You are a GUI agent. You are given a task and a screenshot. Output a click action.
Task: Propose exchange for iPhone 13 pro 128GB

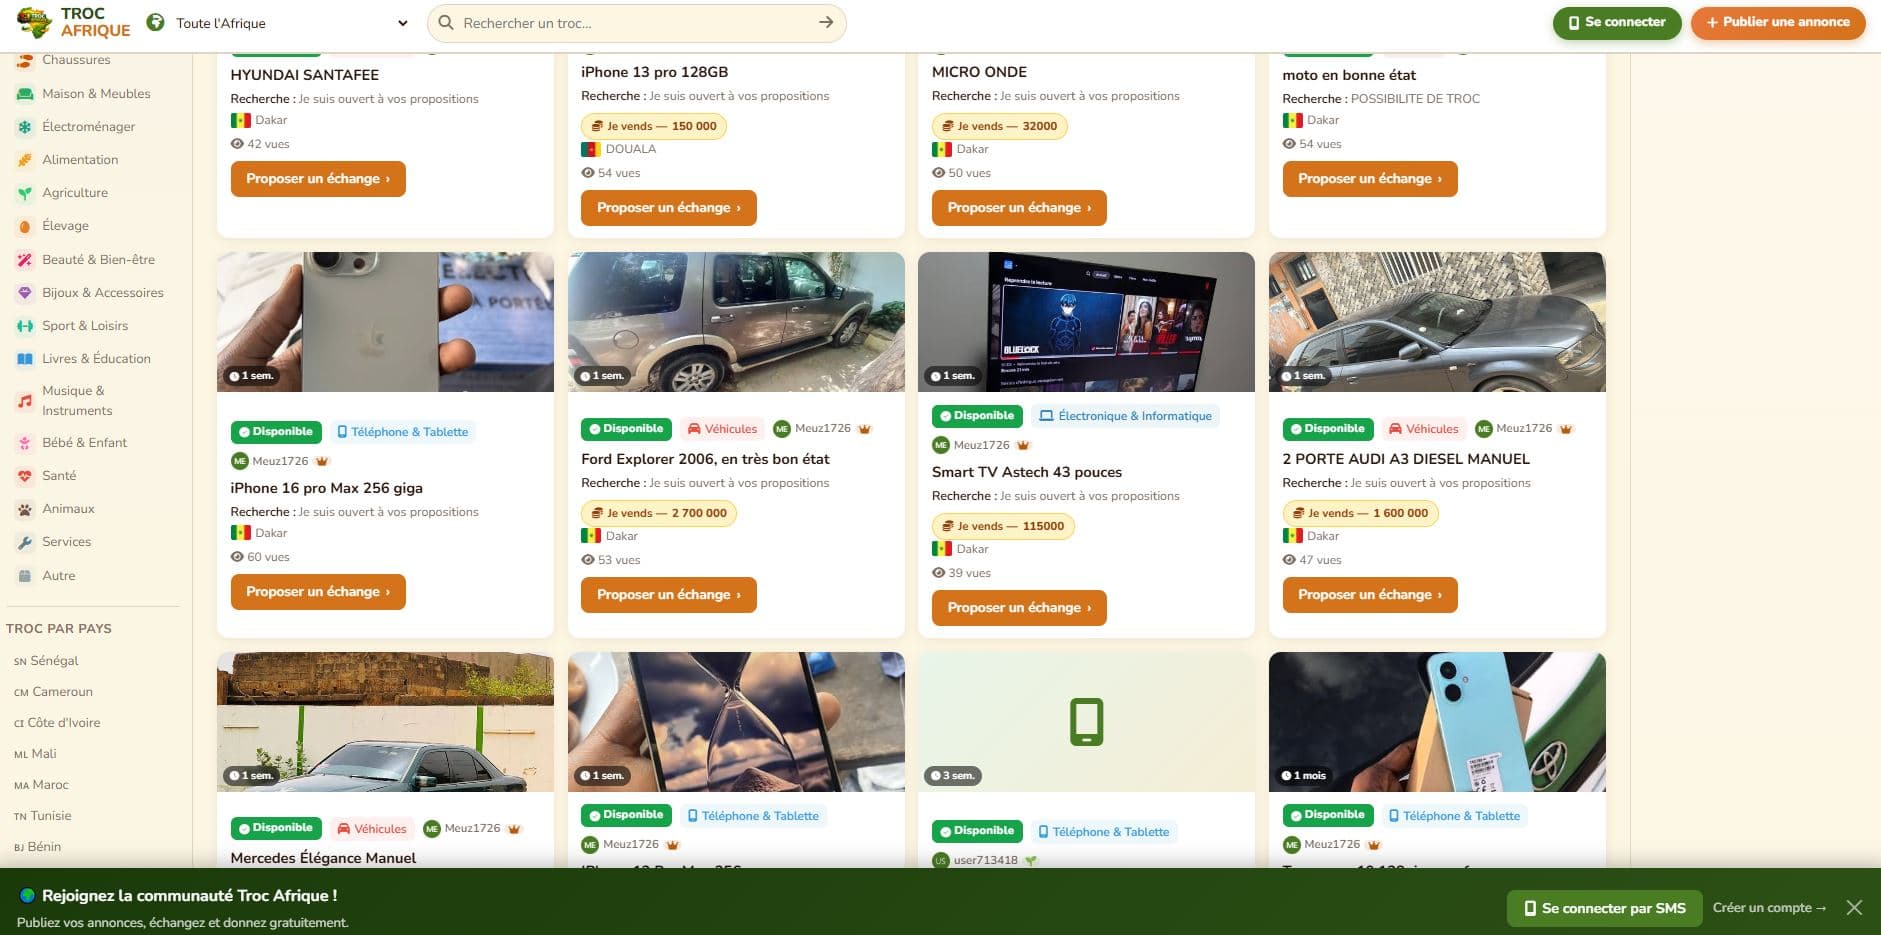(668, 208)
